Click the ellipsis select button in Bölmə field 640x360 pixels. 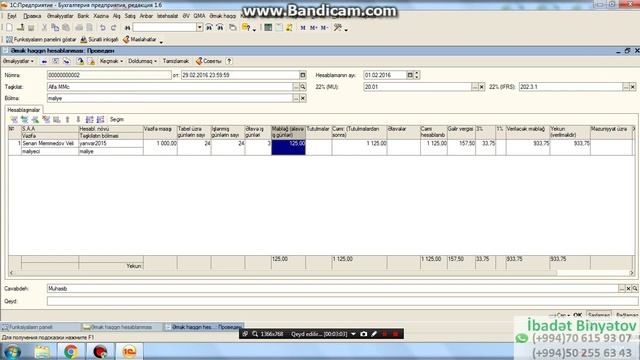296,98
